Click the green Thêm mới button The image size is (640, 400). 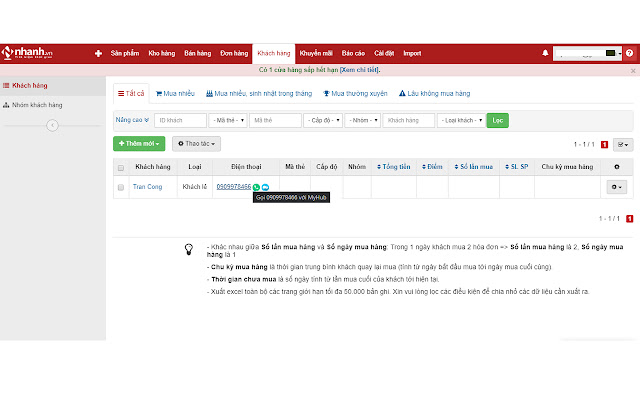click(139, 144)
